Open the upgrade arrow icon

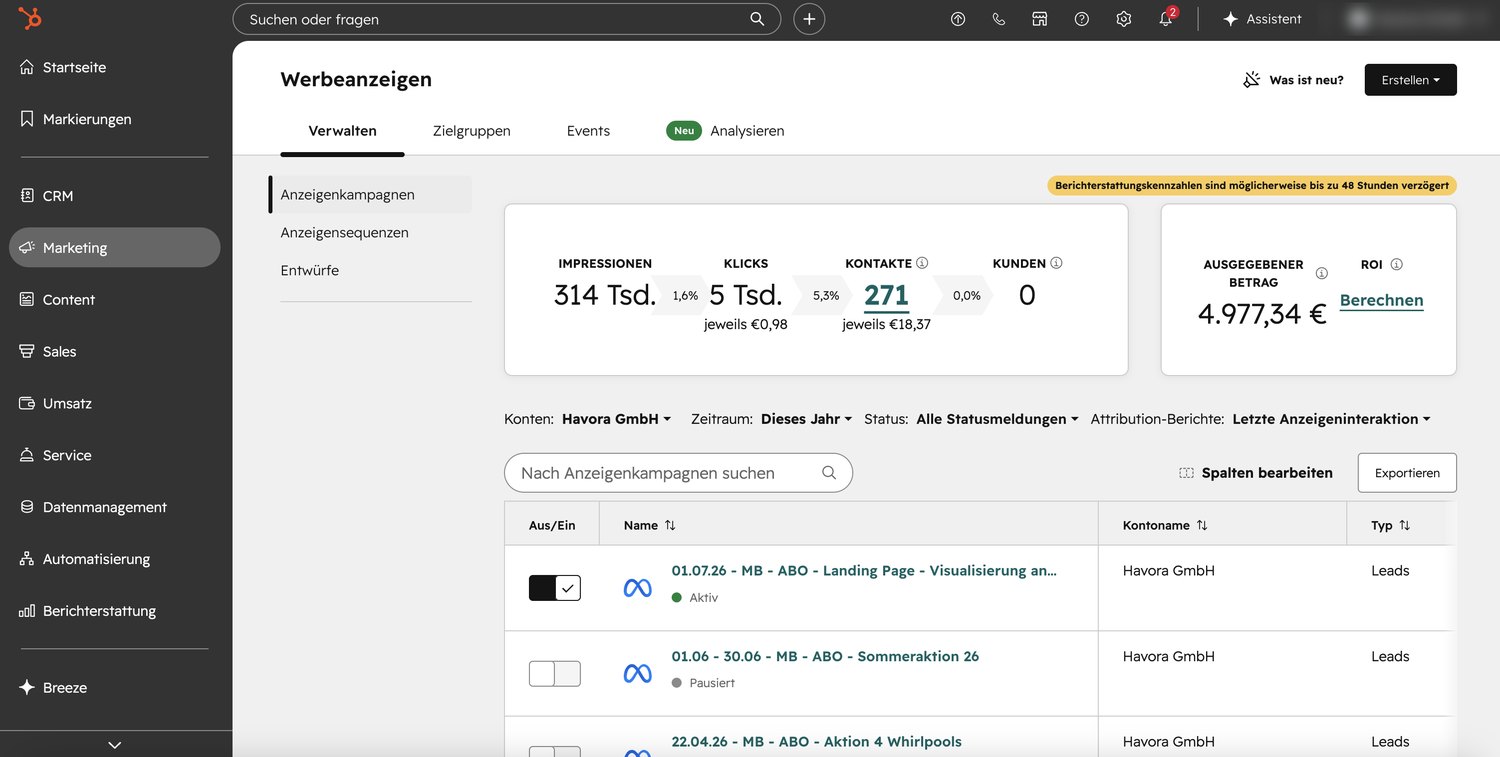tap(958, 19)
